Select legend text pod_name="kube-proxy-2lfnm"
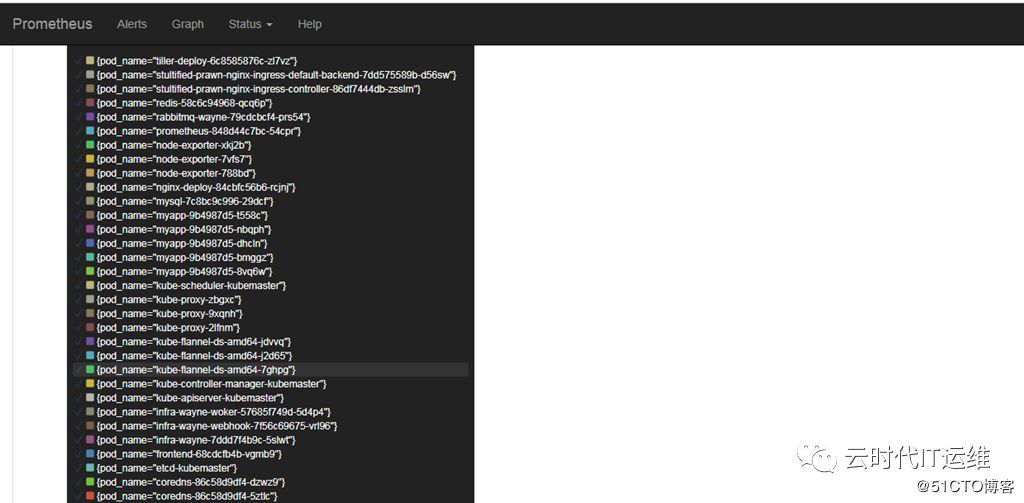 (168, 327)
